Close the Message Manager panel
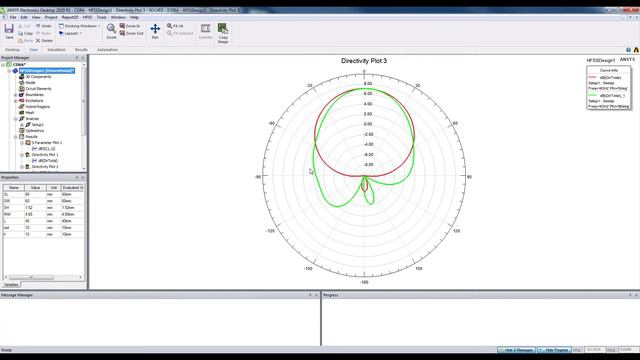This screenshot has width=640, height=360. click(x=316, y=295)
